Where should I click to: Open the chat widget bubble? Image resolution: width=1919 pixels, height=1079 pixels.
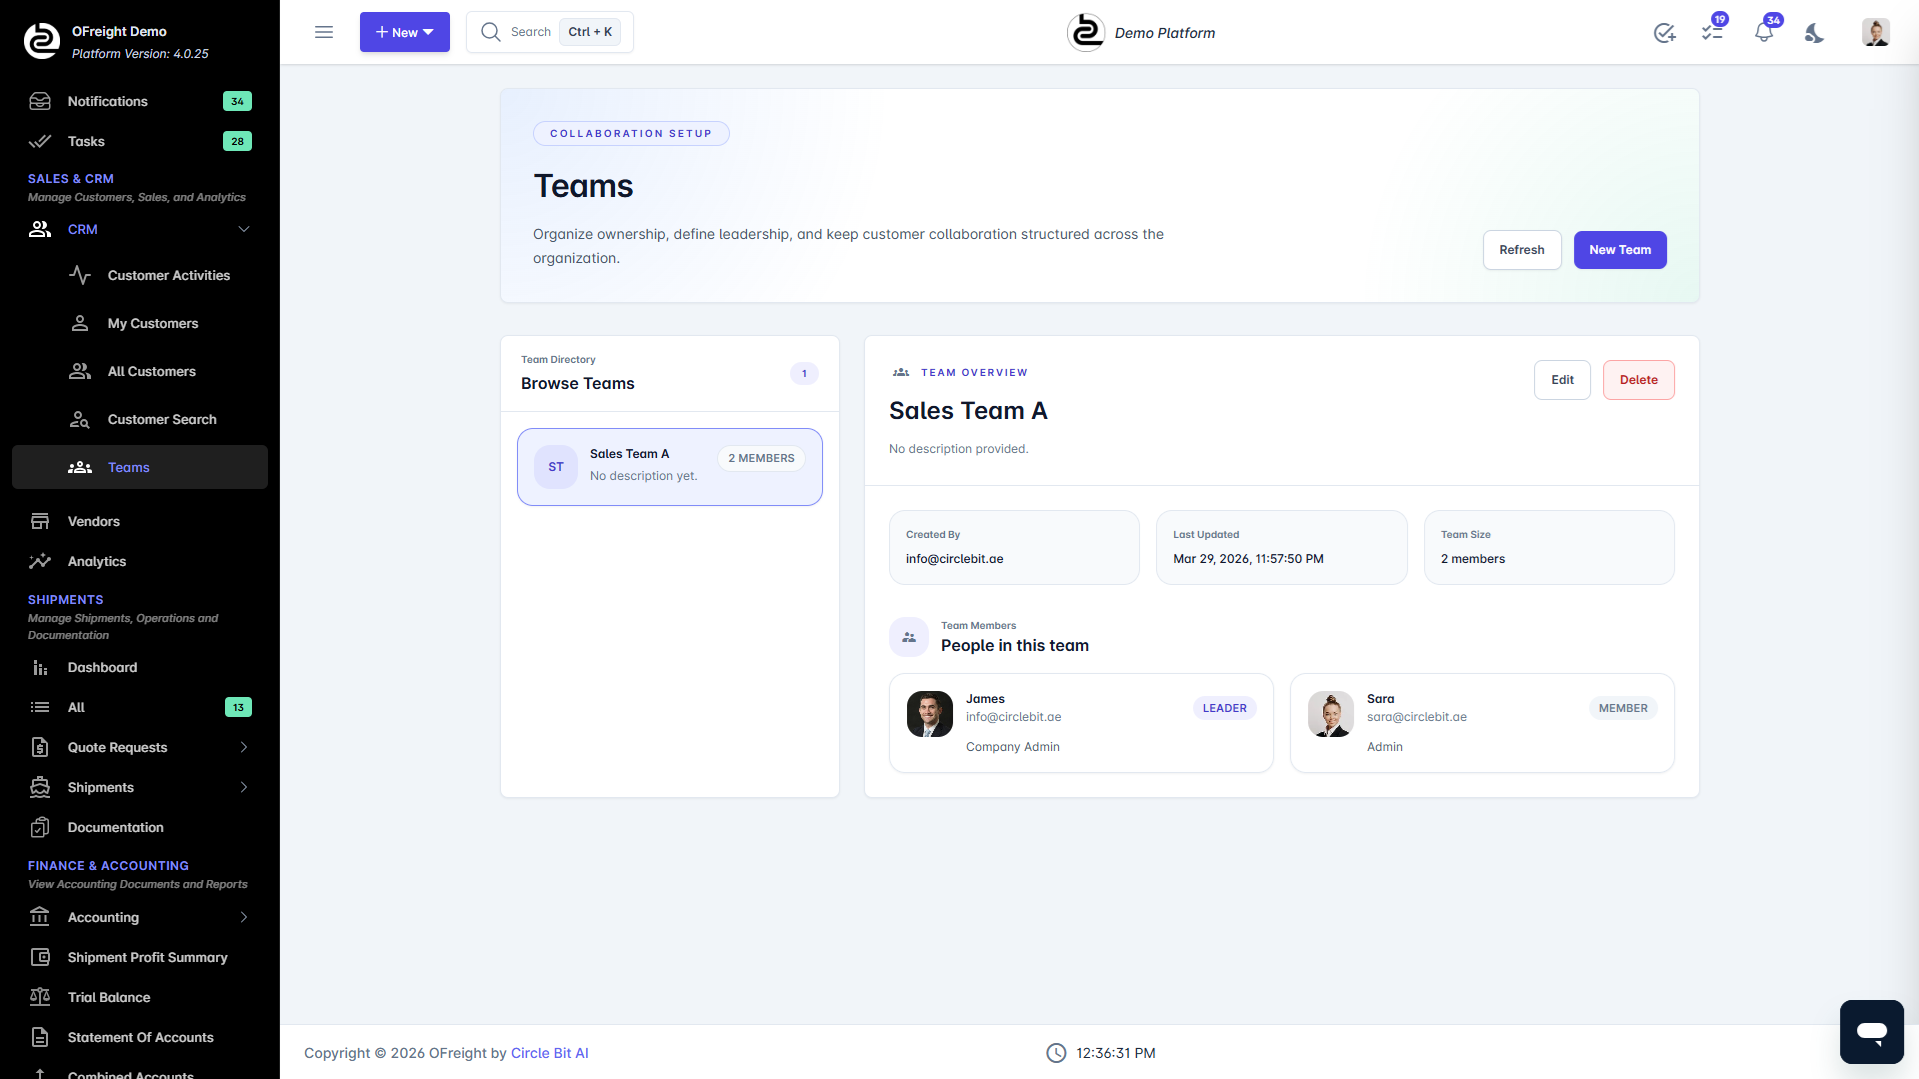pyautogui.click(x=1871, y=1031)
